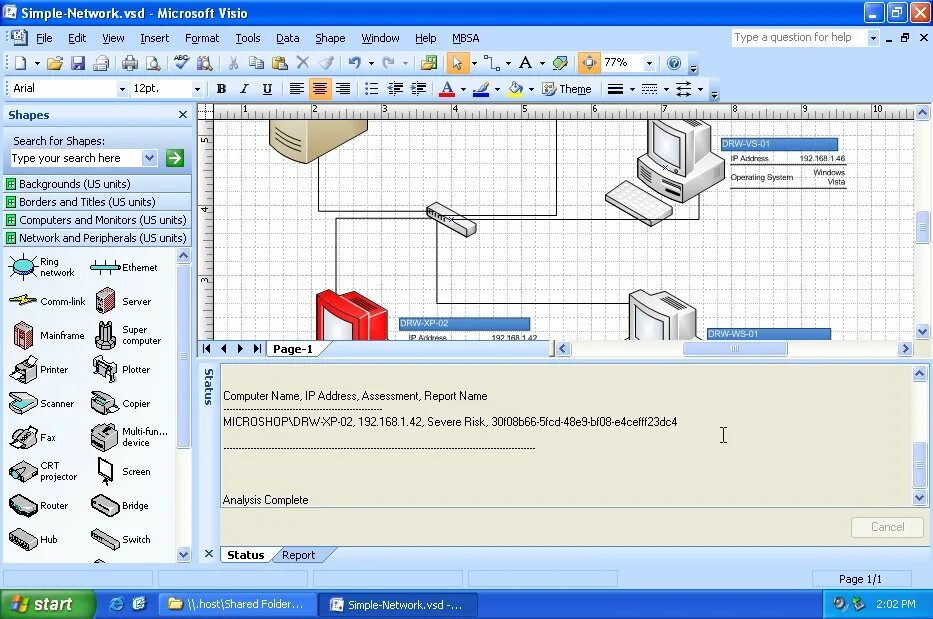Select the Pointer tool
This screenshot has width=933, height=619.
(x=457, y=62)
